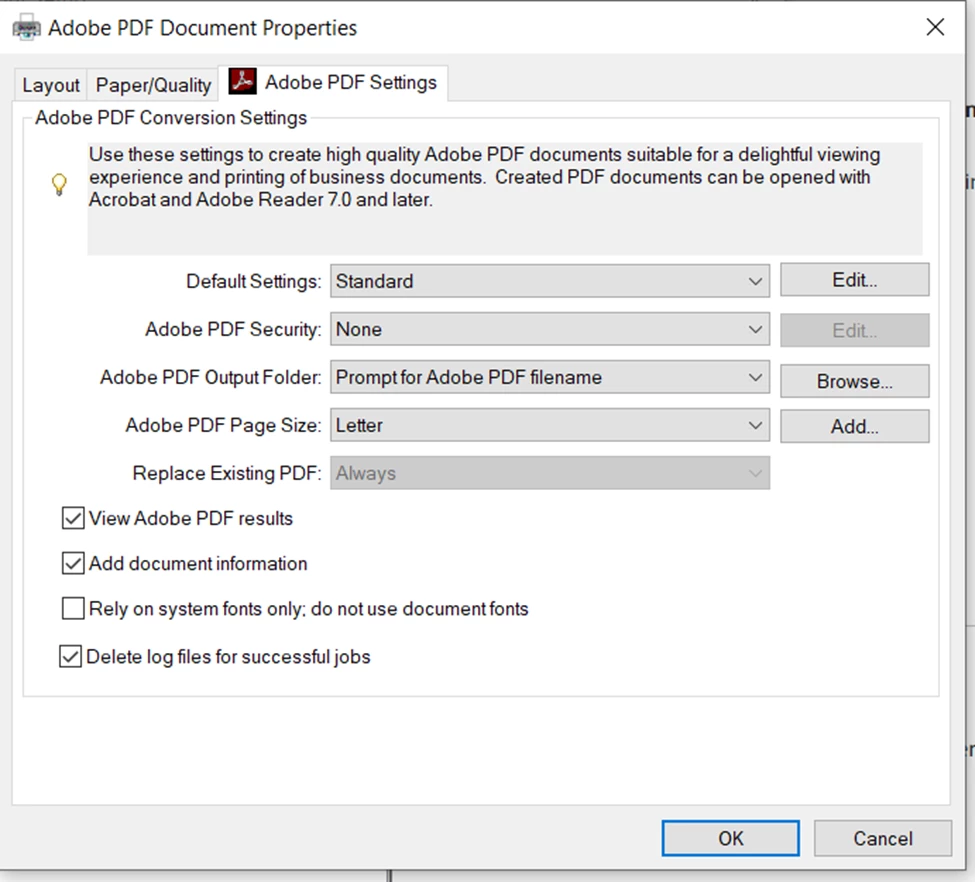
Task: Click the 'Adobe PDF Conversion Settings' group title
Action: (x=171, y=118)
